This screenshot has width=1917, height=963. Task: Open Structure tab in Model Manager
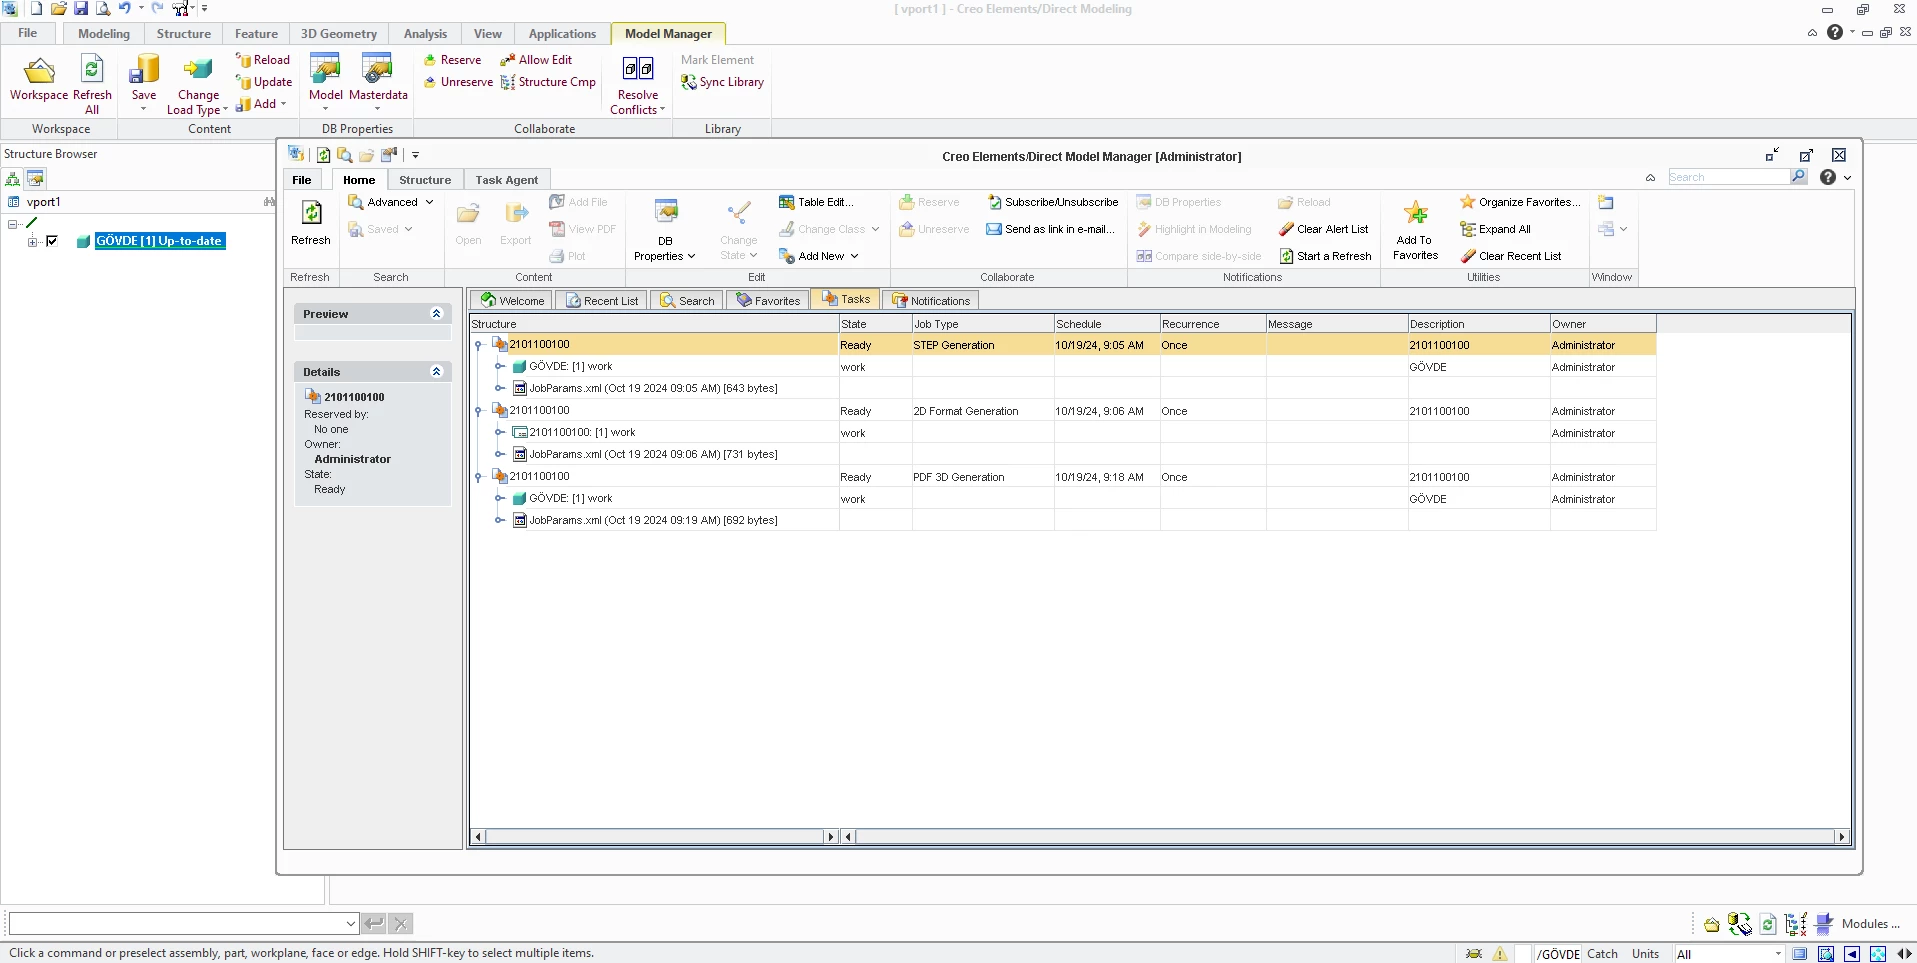(425, 180)
